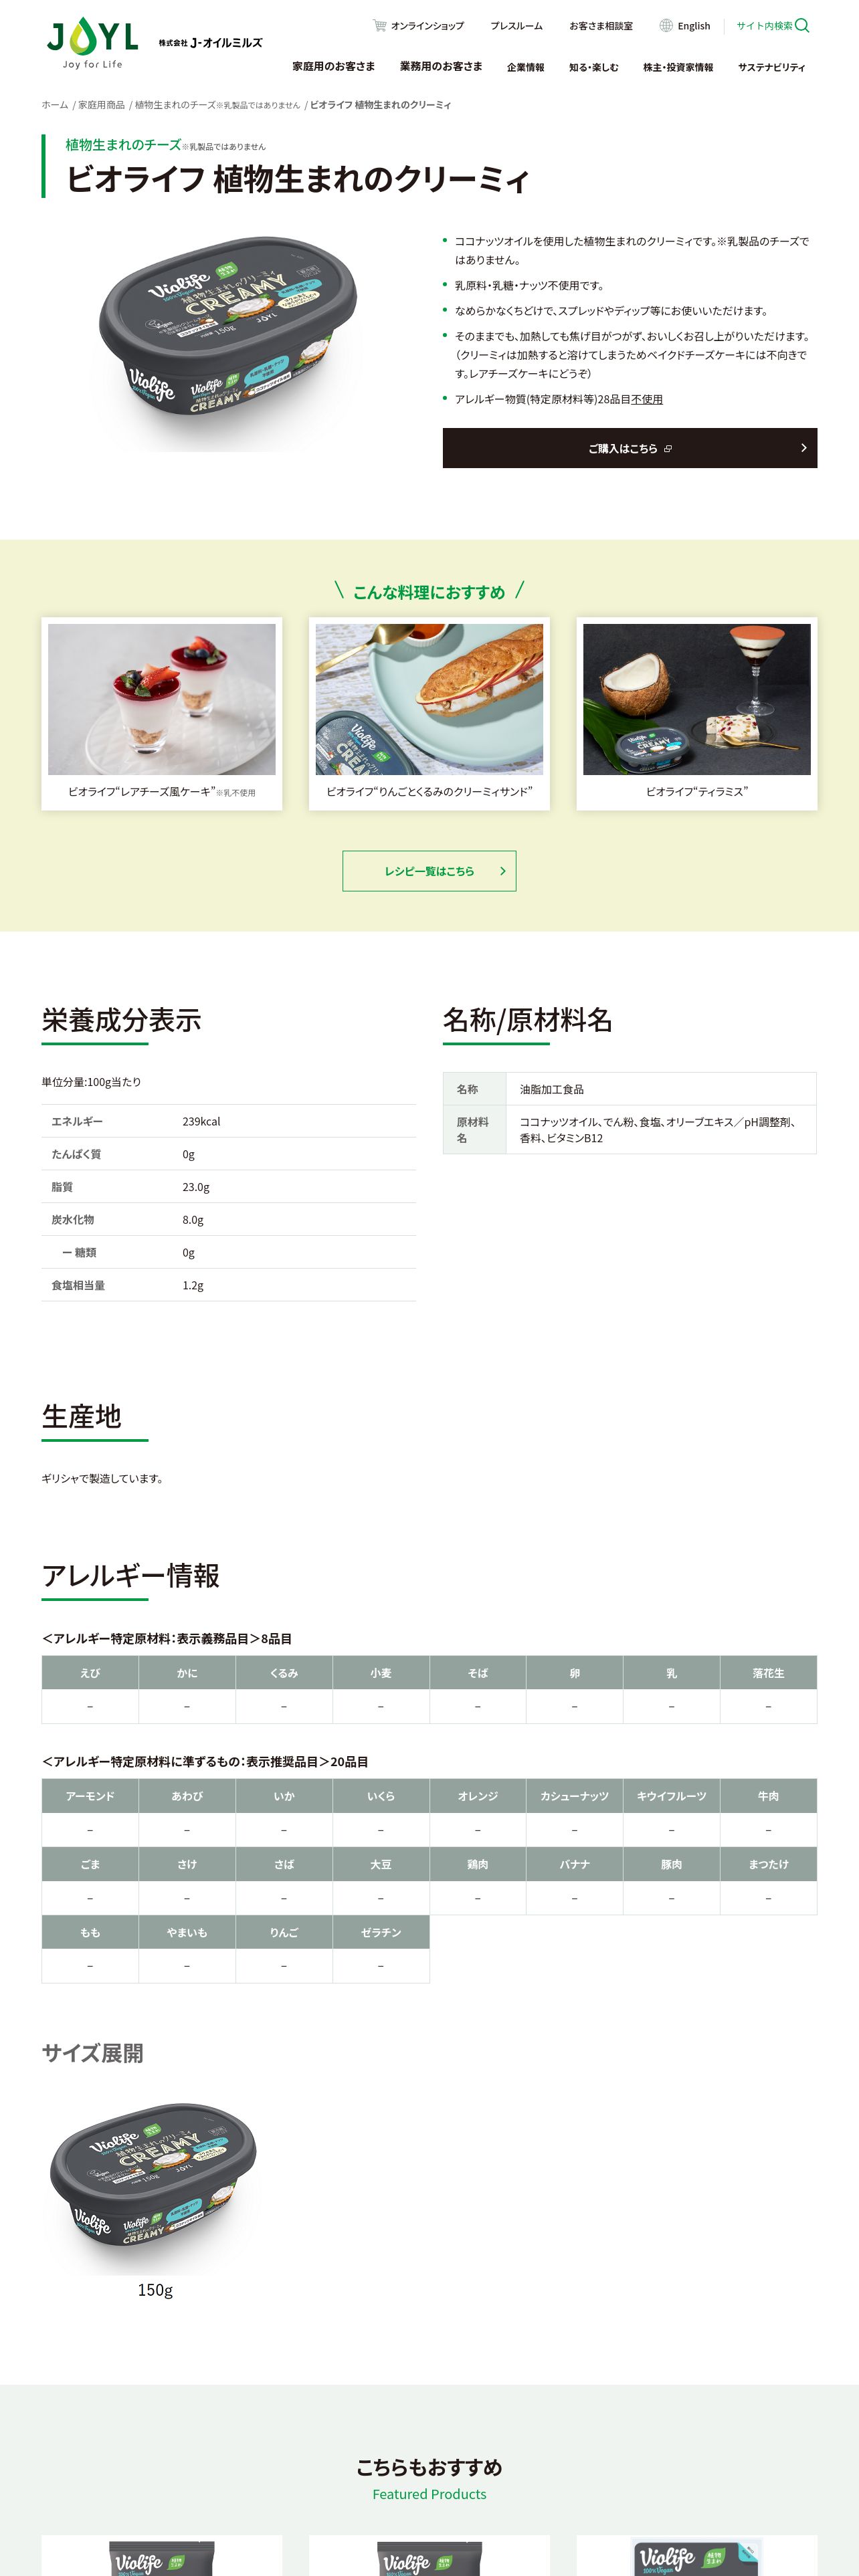This screenshot has height=2576, width=859.
Task: Open the shopping cart icon for オンラインショップ
Action: click(x=379, y=25)
